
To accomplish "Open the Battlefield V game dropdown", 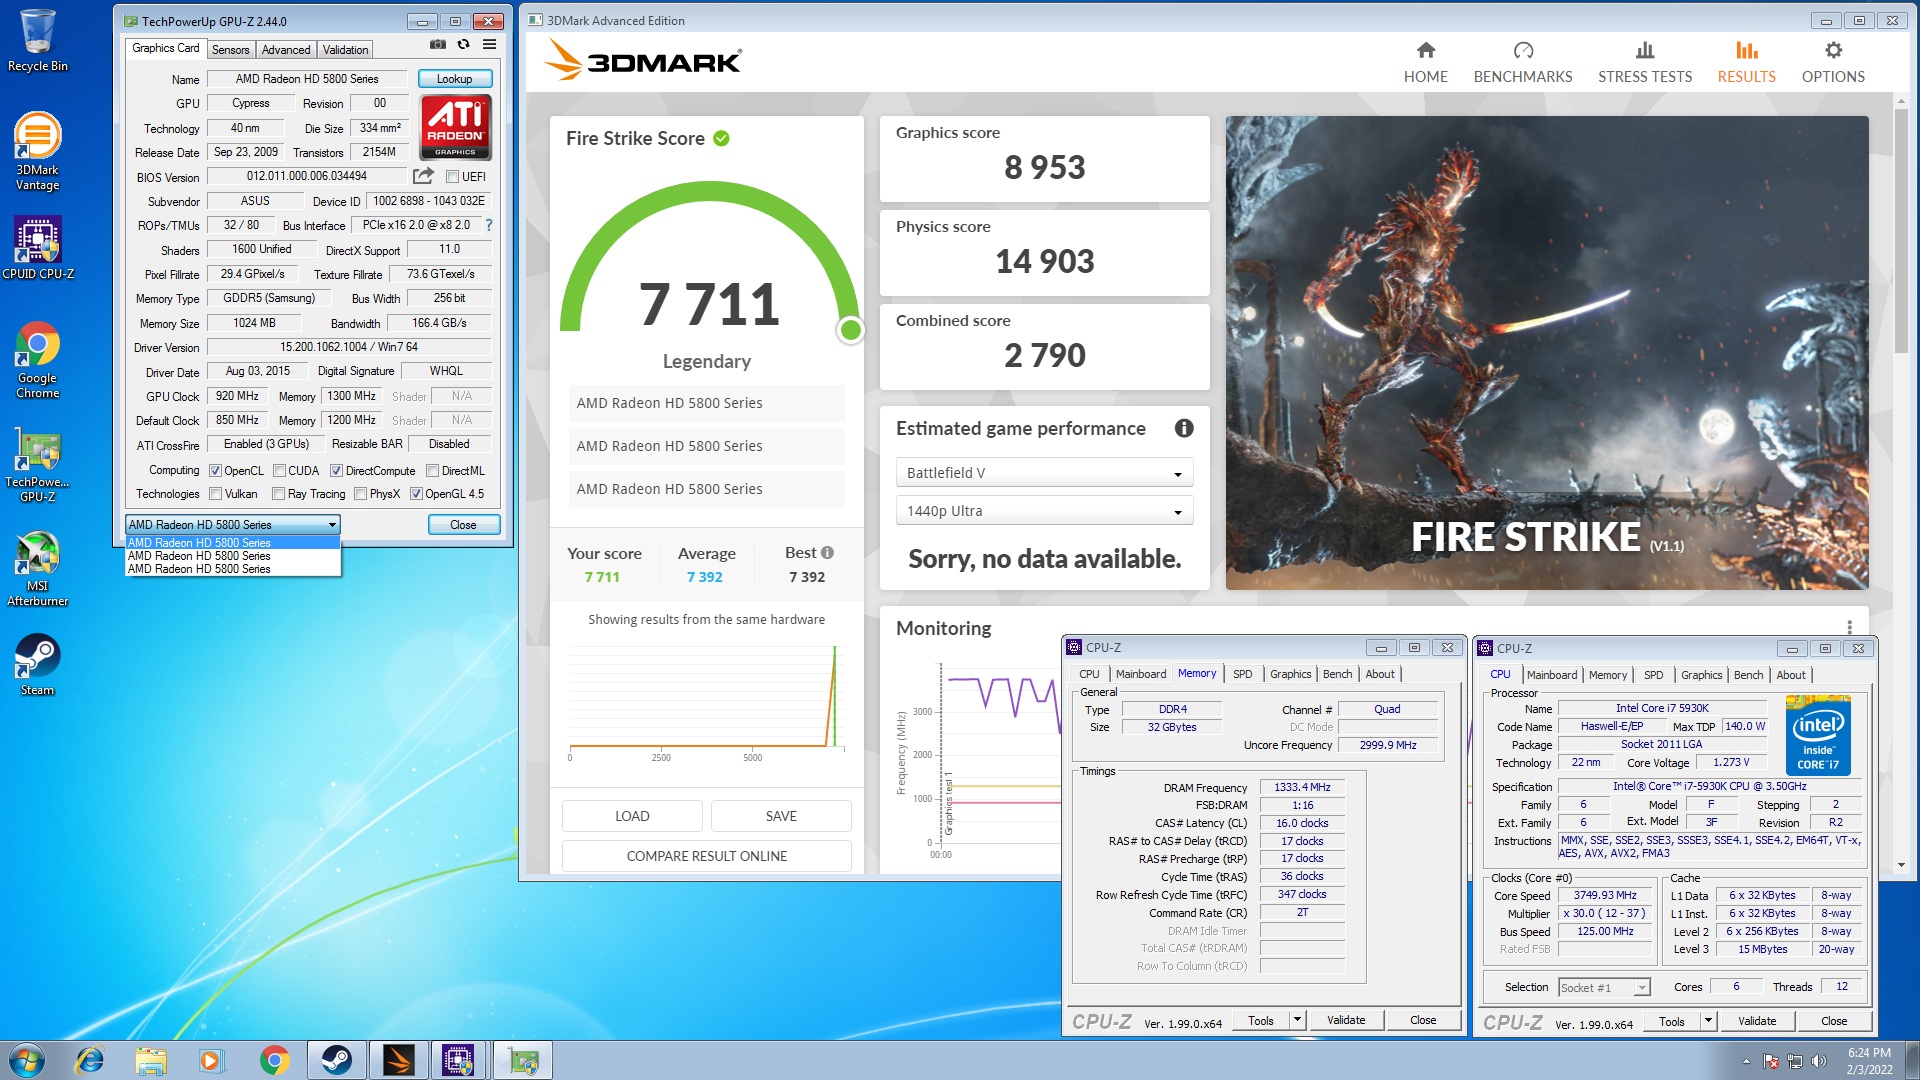I will (1044, 473).
